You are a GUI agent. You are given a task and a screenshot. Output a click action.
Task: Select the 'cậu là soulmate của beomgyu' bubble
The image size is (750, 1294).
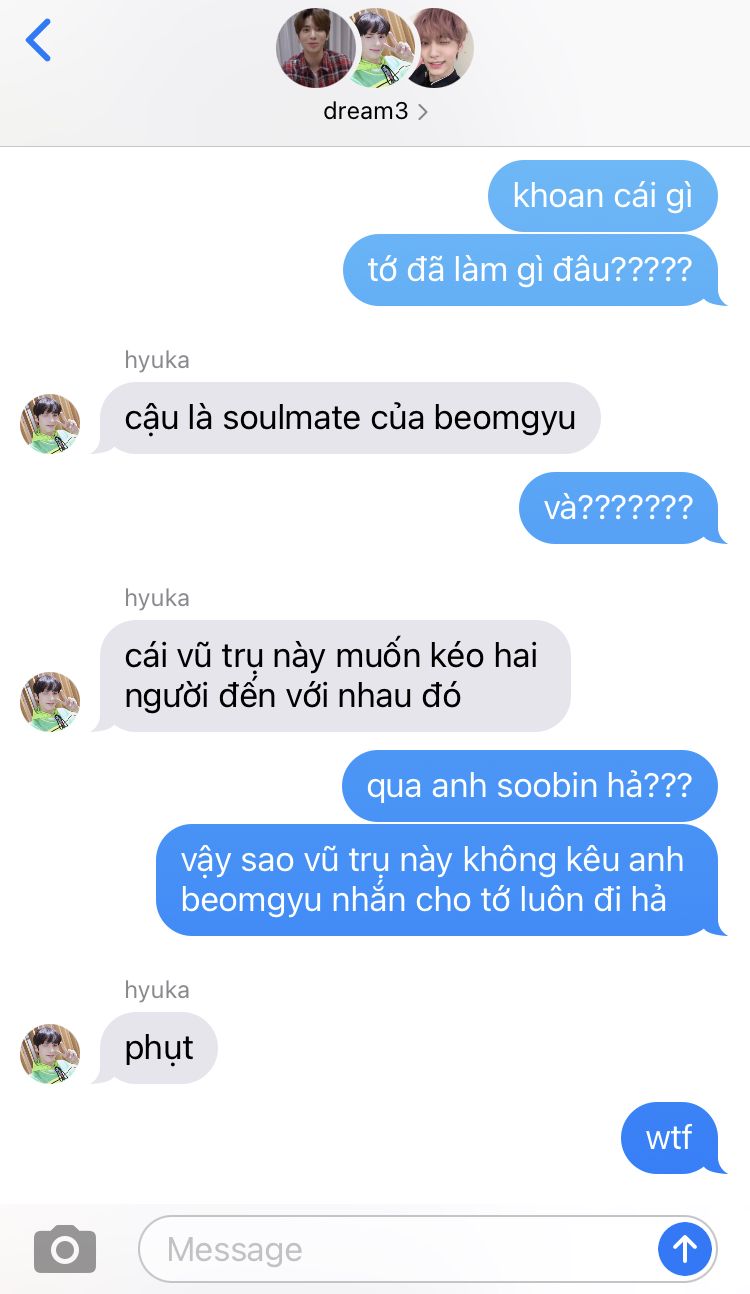pos(348,418)
